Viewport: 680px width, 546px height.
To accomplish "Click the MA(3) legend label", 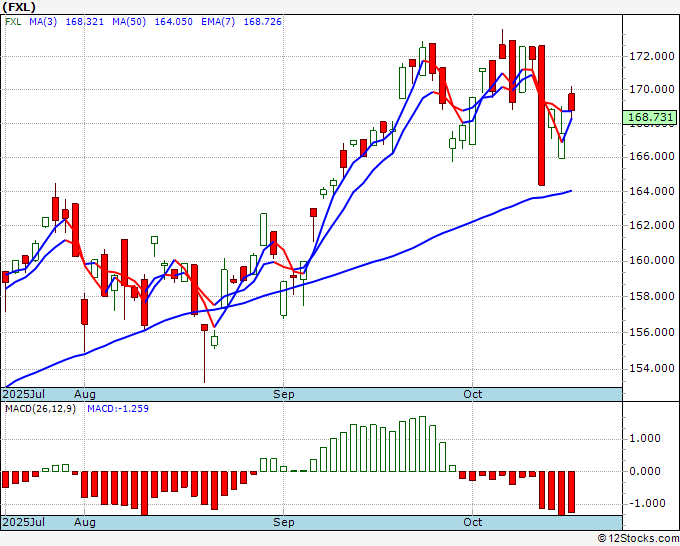I will (43, 22).
